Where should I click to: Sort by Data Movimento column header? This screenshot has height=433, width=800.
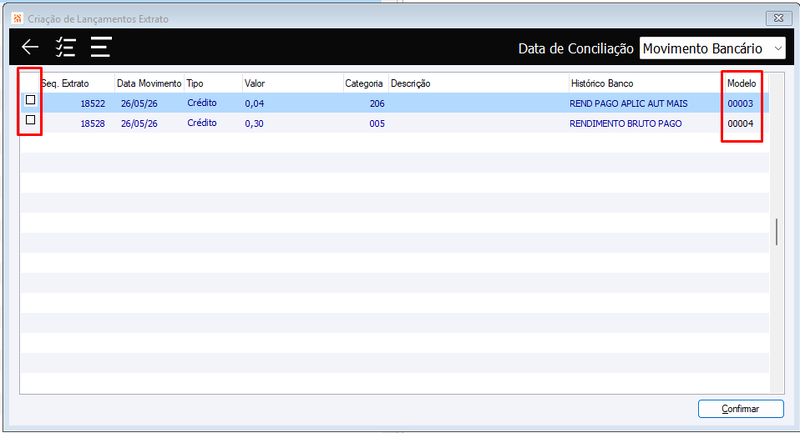pos(149,83)
